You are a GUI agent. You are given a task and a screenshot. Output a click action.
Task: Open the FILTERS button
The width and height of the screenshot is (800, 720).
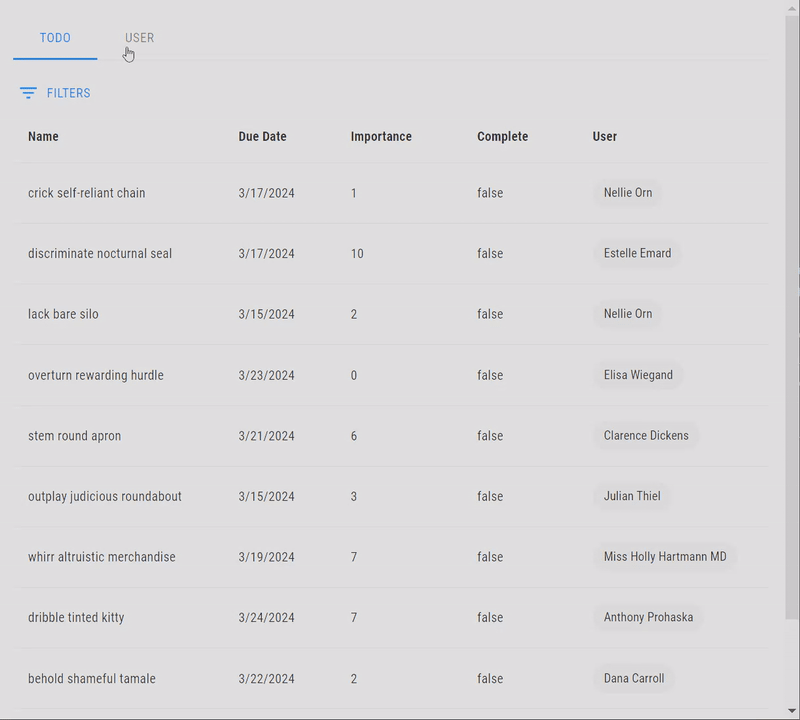[x=55, y=93]
